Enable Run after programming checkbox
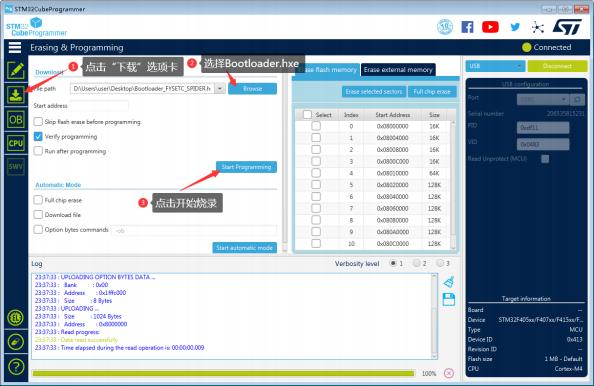Image resolution: width=594 pixels, height=386 pixels. point(38,151)
